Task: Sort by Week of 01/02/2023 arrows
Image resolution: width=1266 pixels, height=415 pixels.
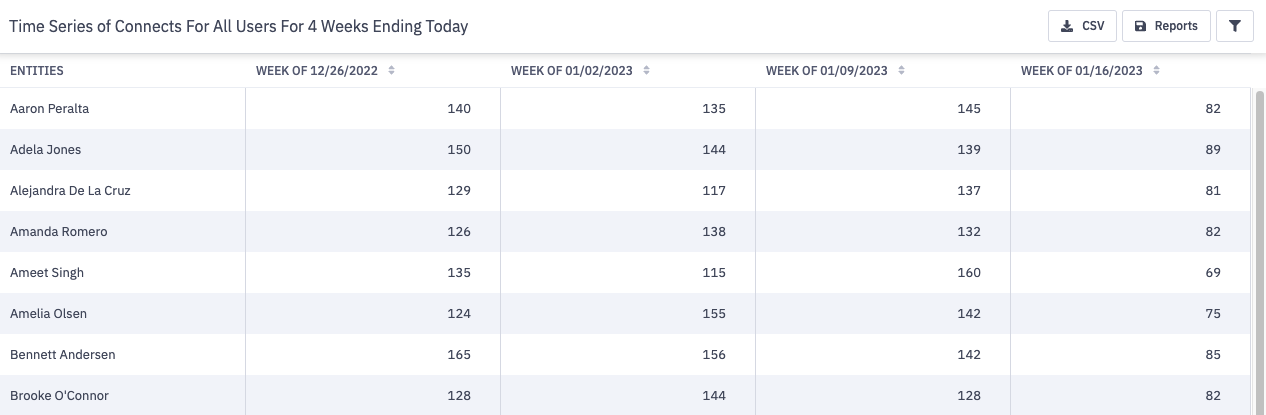Action: point(646,71)
